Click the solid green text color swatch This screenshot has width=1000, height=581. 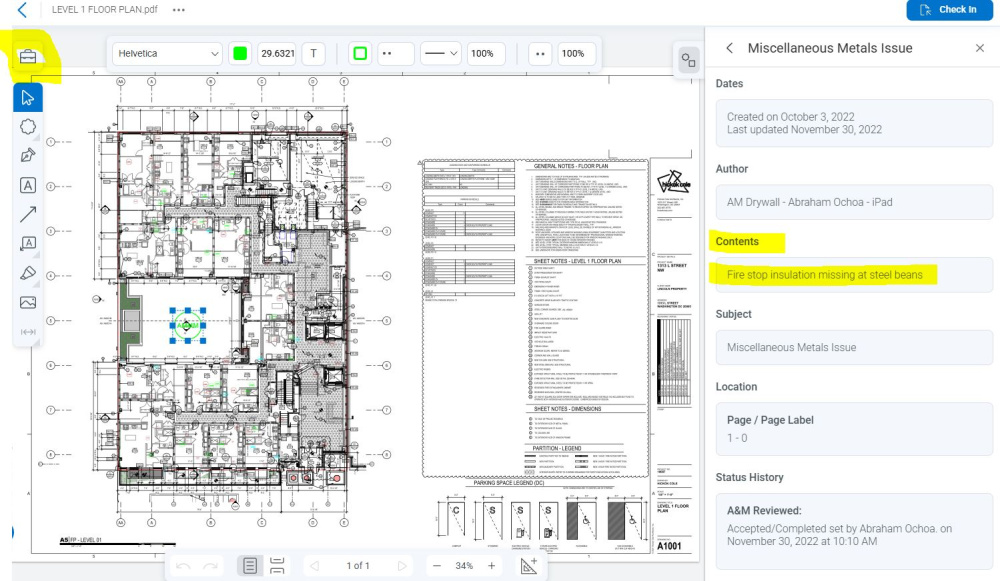point(240,54)
